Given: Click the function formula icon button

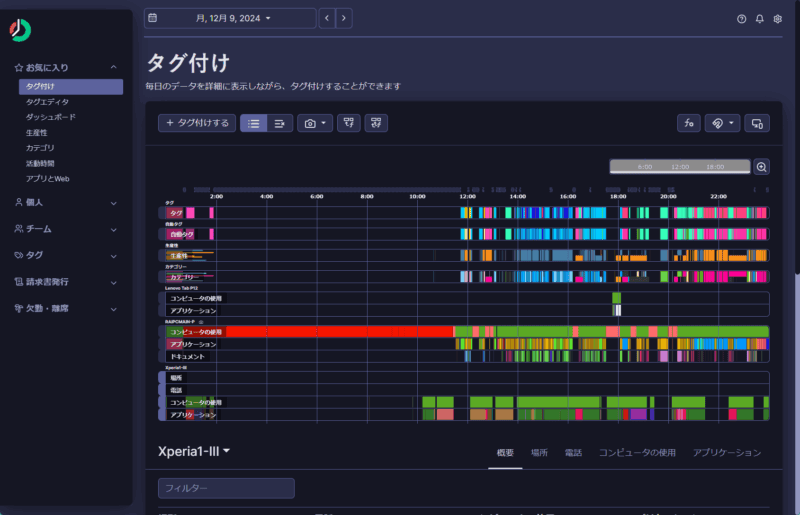Looking at the screenshot, I should (689, 124).
